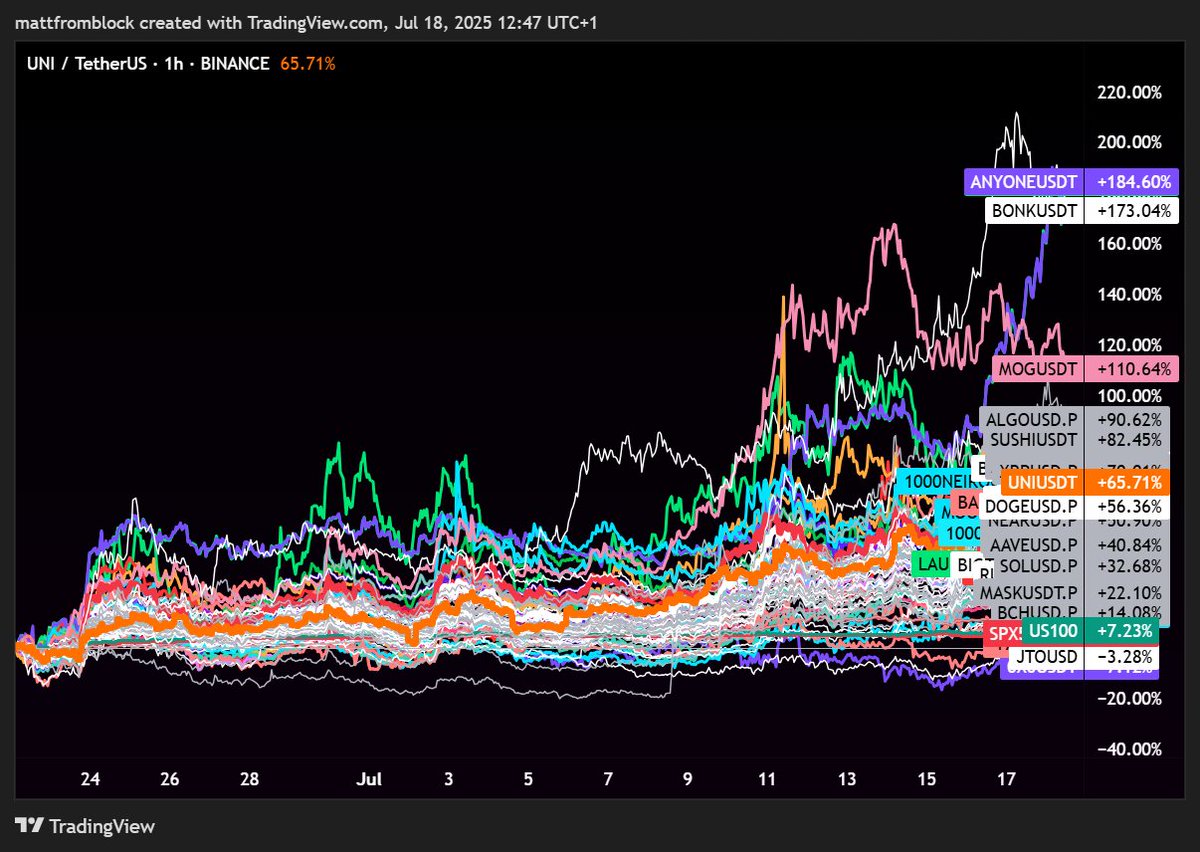Click the +184.60% price label
Viewport: 1200px width, 852px height.
[1132, 183]
